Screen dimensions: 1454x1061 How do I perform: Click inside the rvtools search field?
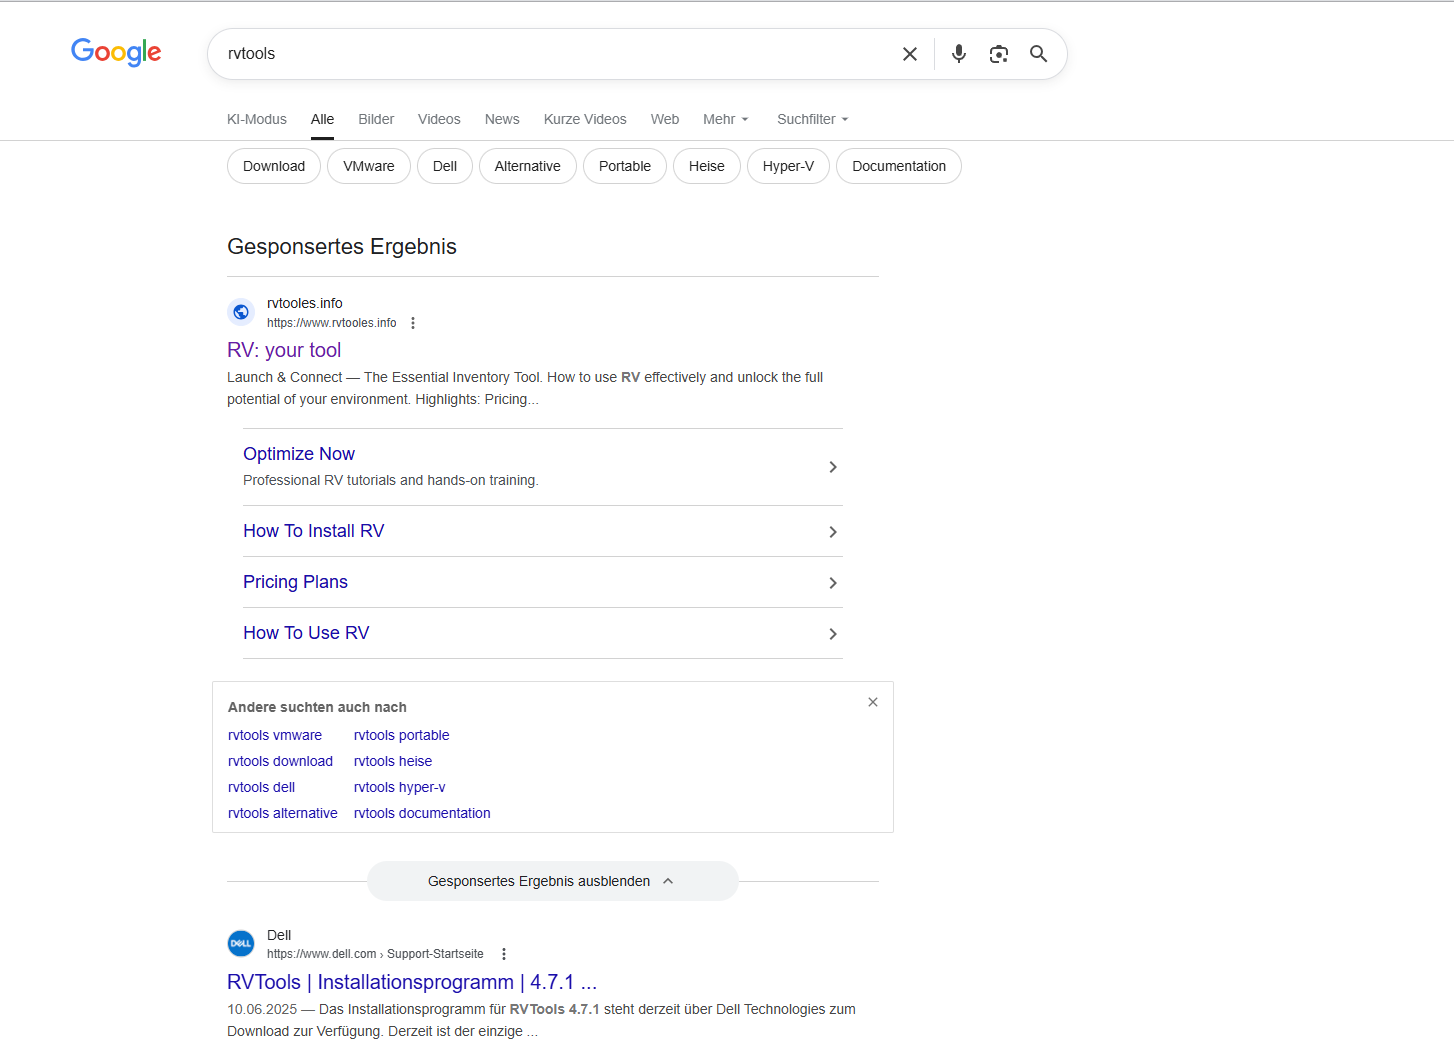550,54
